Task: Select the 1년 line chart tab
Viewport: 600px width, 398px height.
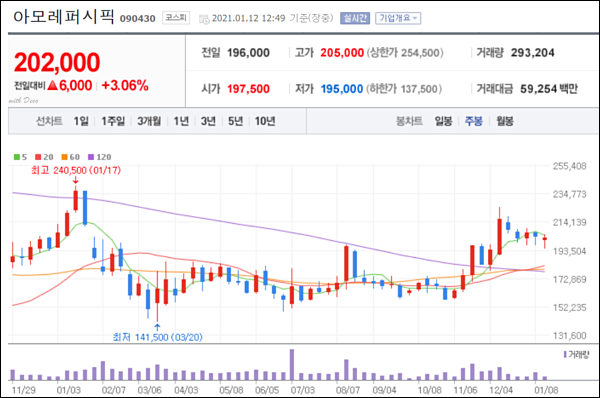Action: (181, 121)
